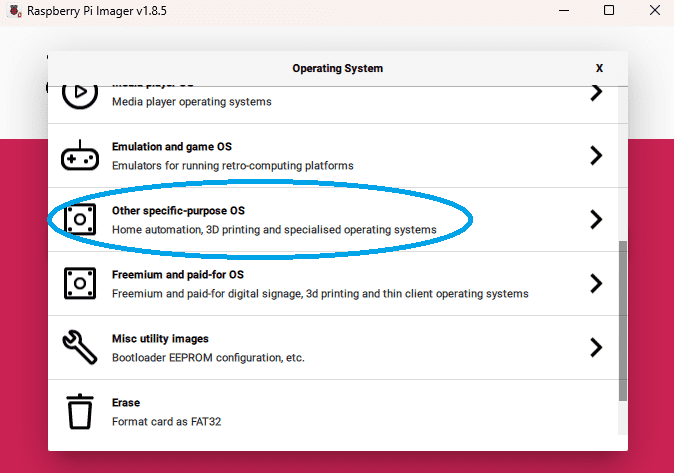674x473 pixels.
Task: Click the trash can Erase icon
Action: pos(80,411)
